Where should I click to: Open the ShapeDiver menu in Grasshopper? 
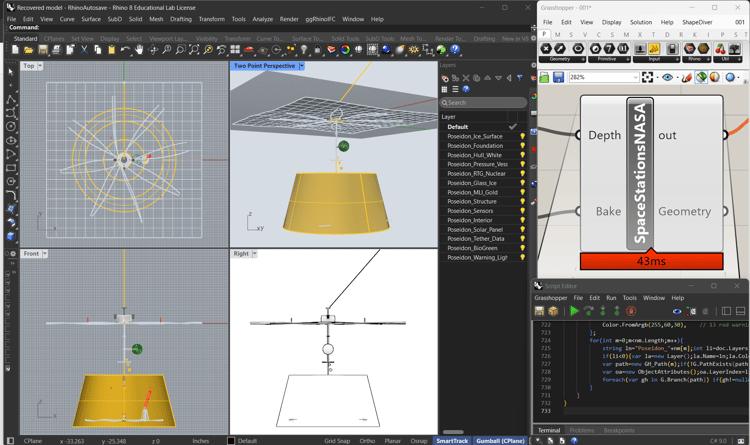click(x=697, y=21)
